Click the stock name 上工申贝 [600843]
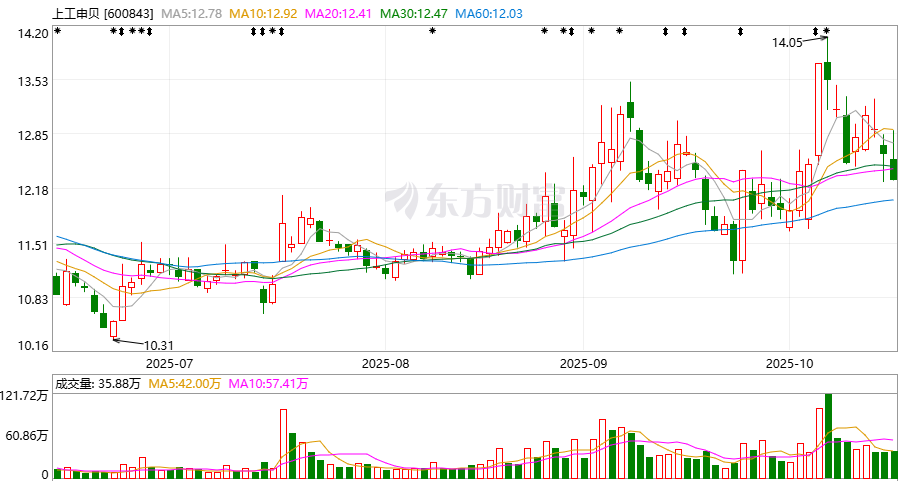Screen dimensions: 907x481 (x=104, y=14)
